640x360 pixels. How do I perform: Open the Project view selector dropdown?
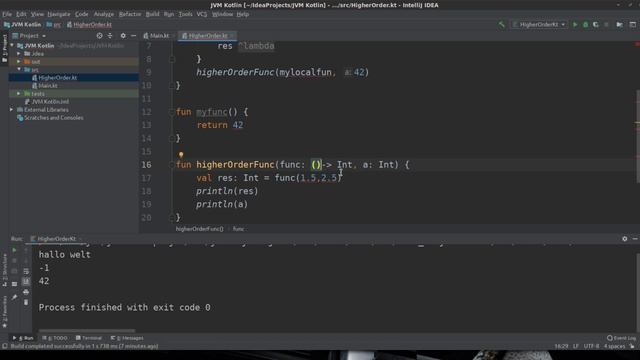click(29, 36)
